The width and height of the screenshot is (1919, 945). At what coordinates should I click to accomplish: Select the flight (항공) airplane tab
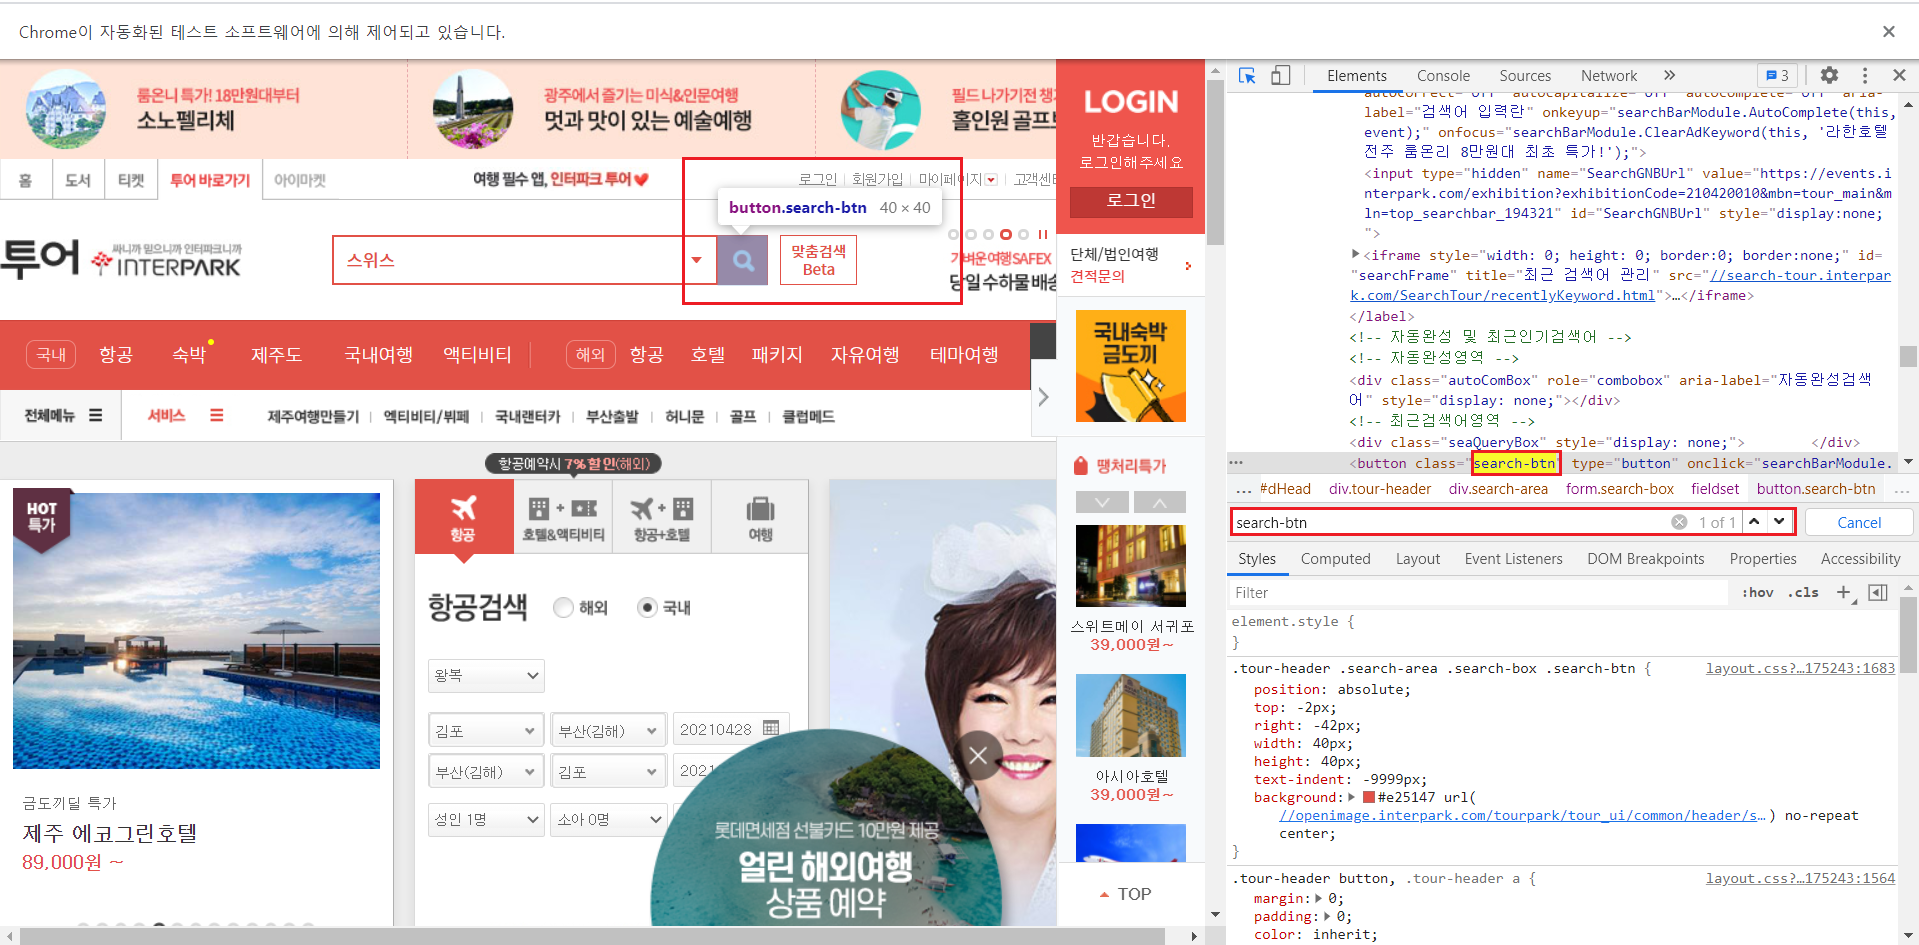pos(463,517)
